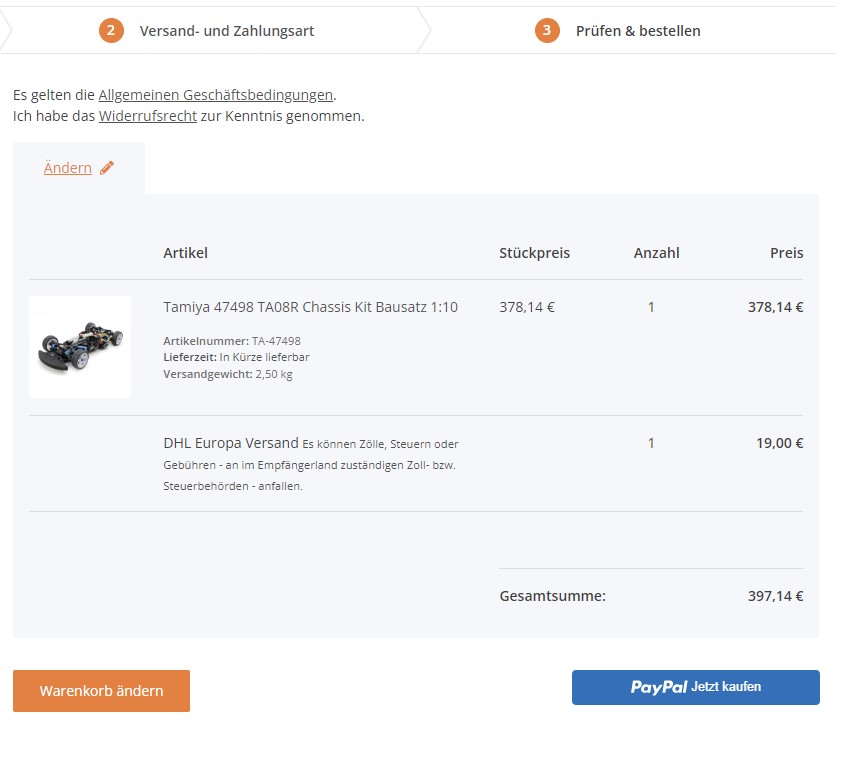Click the Stückpreis column header
The image size is (868, 762).
pos(534,253)
